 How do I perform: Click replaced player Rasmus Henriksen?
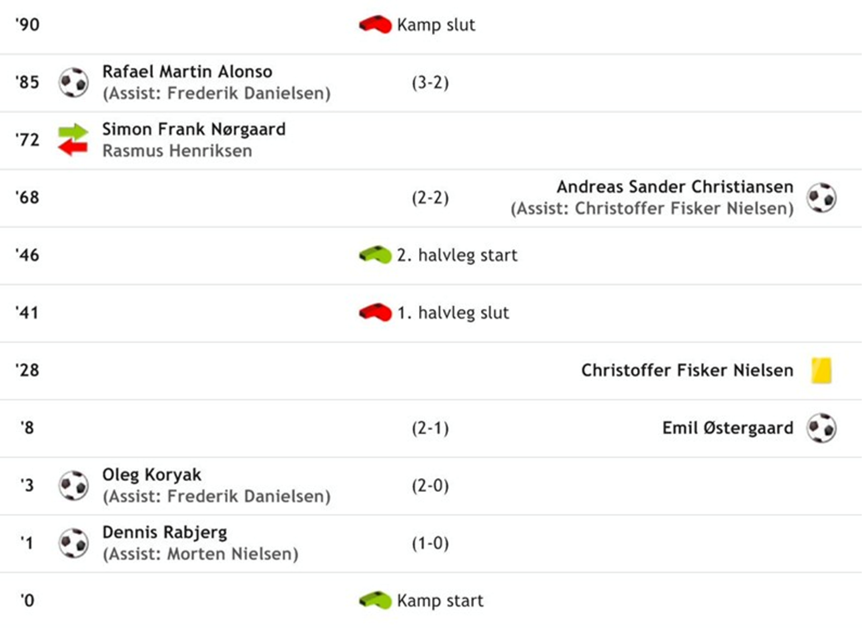coord(176,151)
